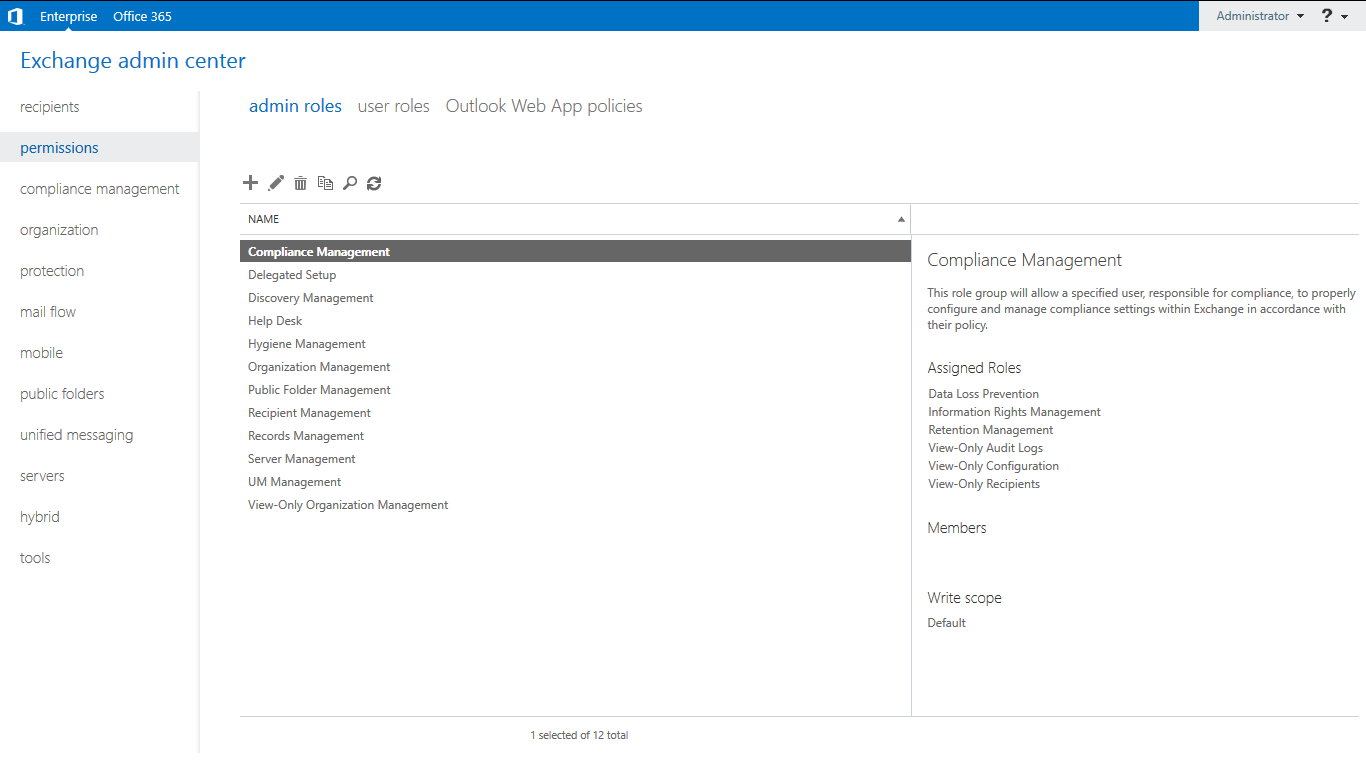Viewport: 1366px width, 768px height.
Task: Click the search magnifier icon
Action: coord(350,183)
